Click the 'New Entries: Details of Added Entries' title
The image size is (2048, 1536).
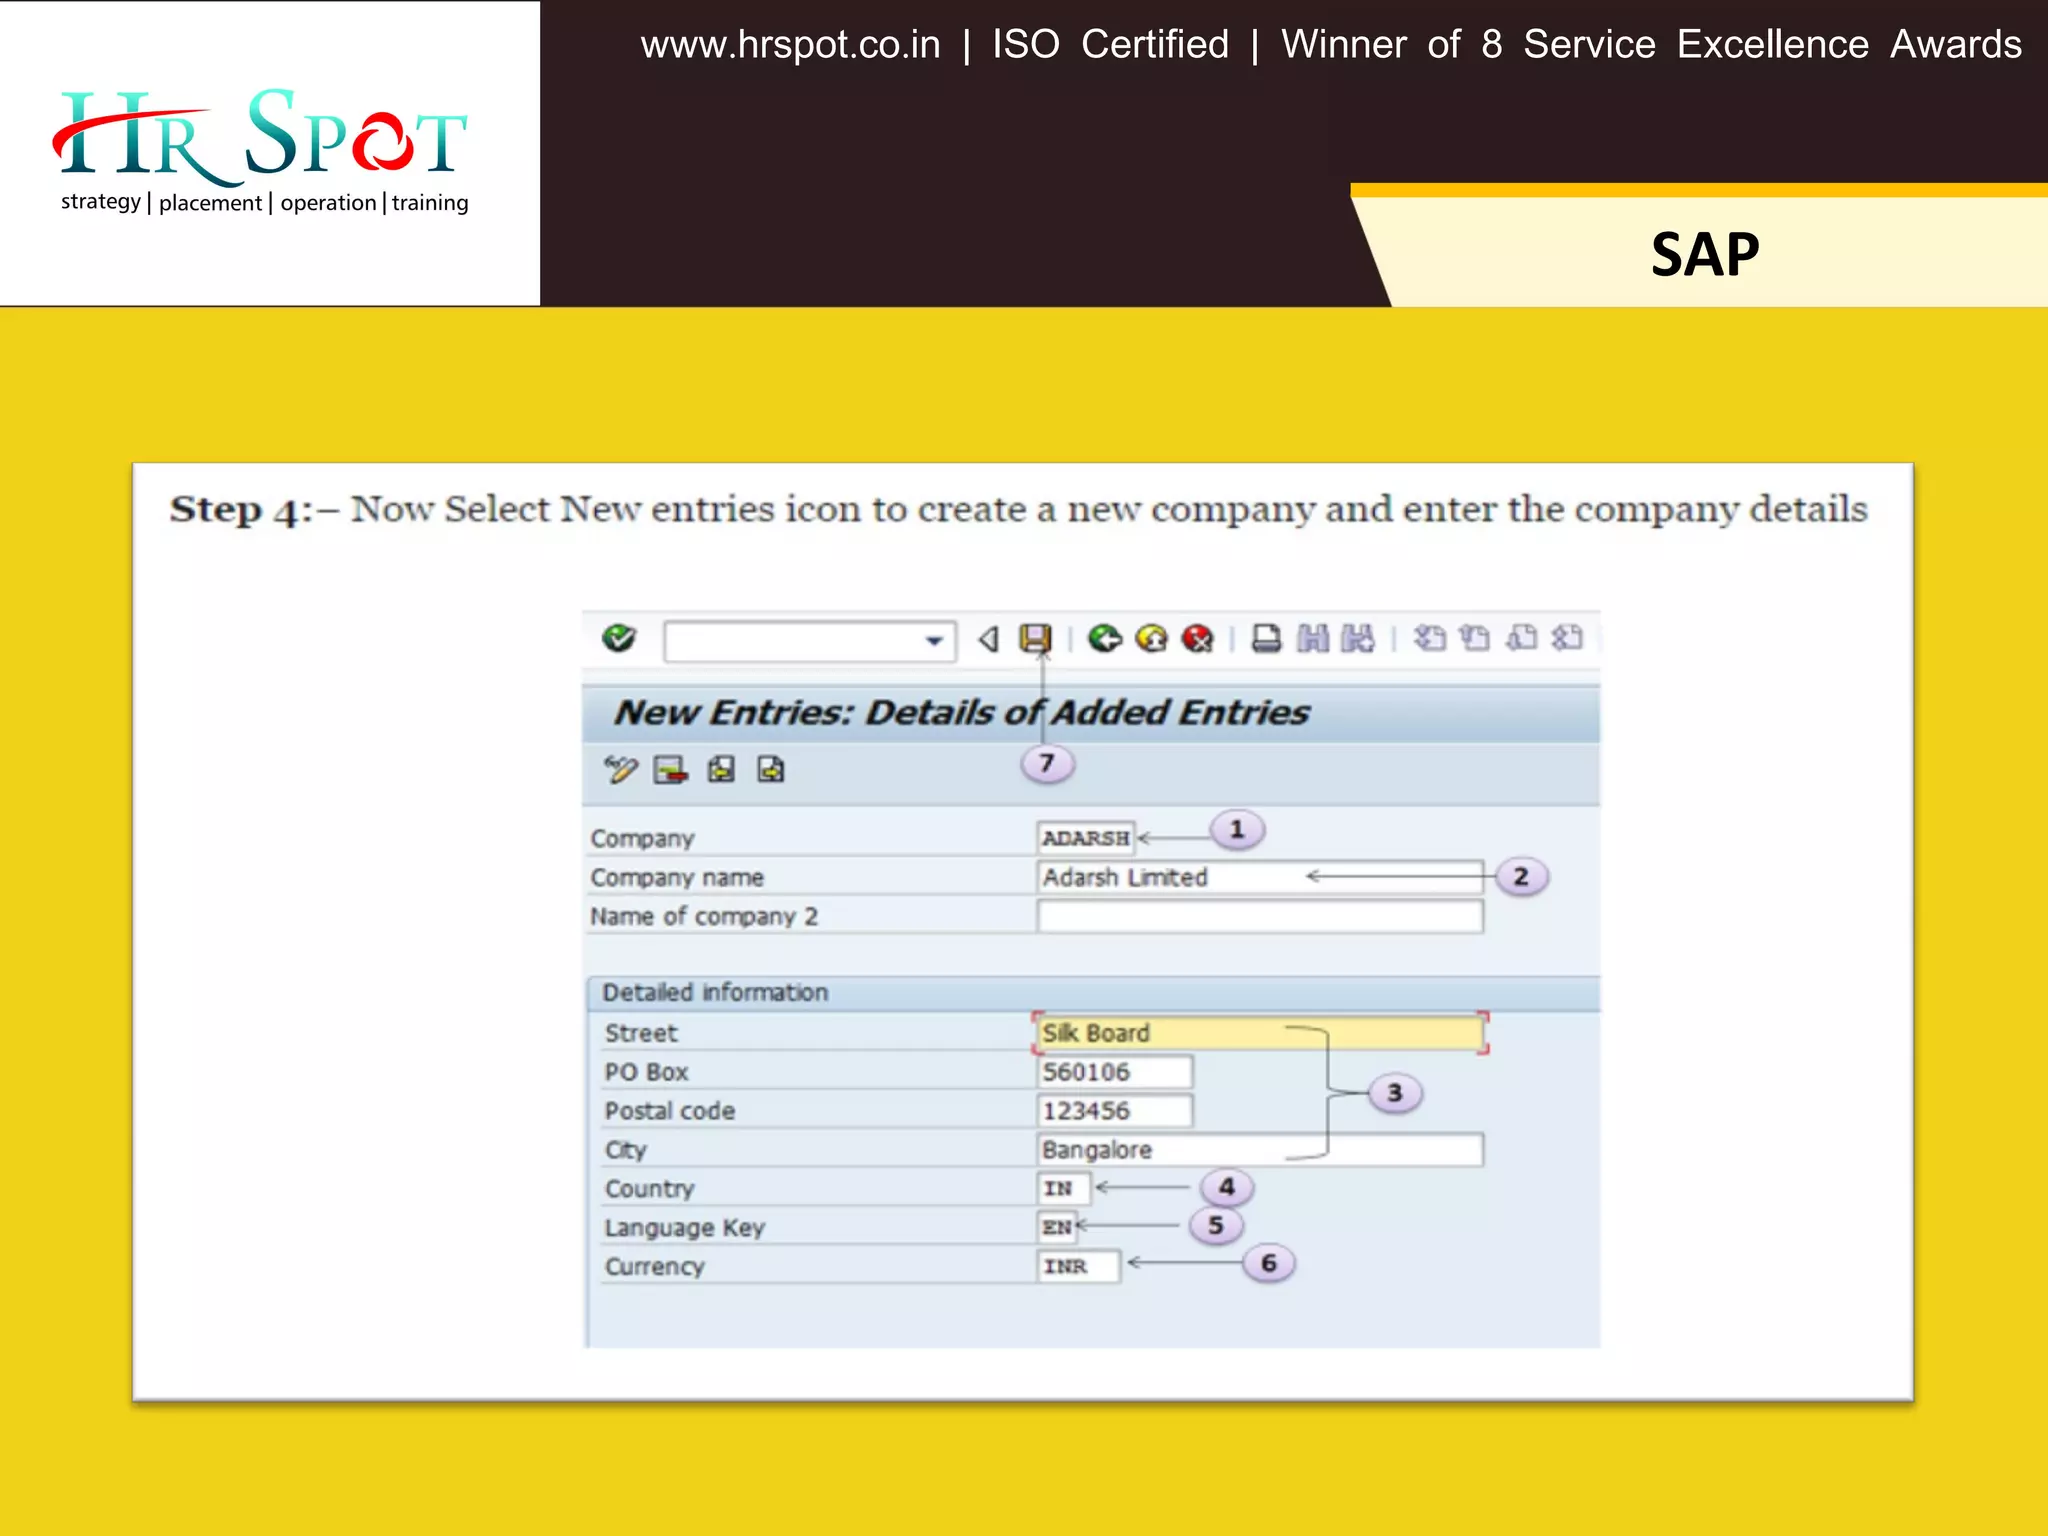click(x=961, y=712)
